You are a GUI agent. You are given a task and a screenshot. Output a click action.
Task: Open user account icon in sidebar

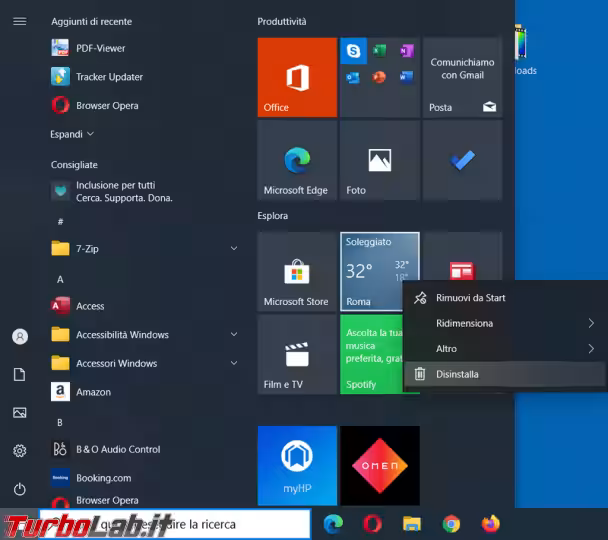(20, 336)
